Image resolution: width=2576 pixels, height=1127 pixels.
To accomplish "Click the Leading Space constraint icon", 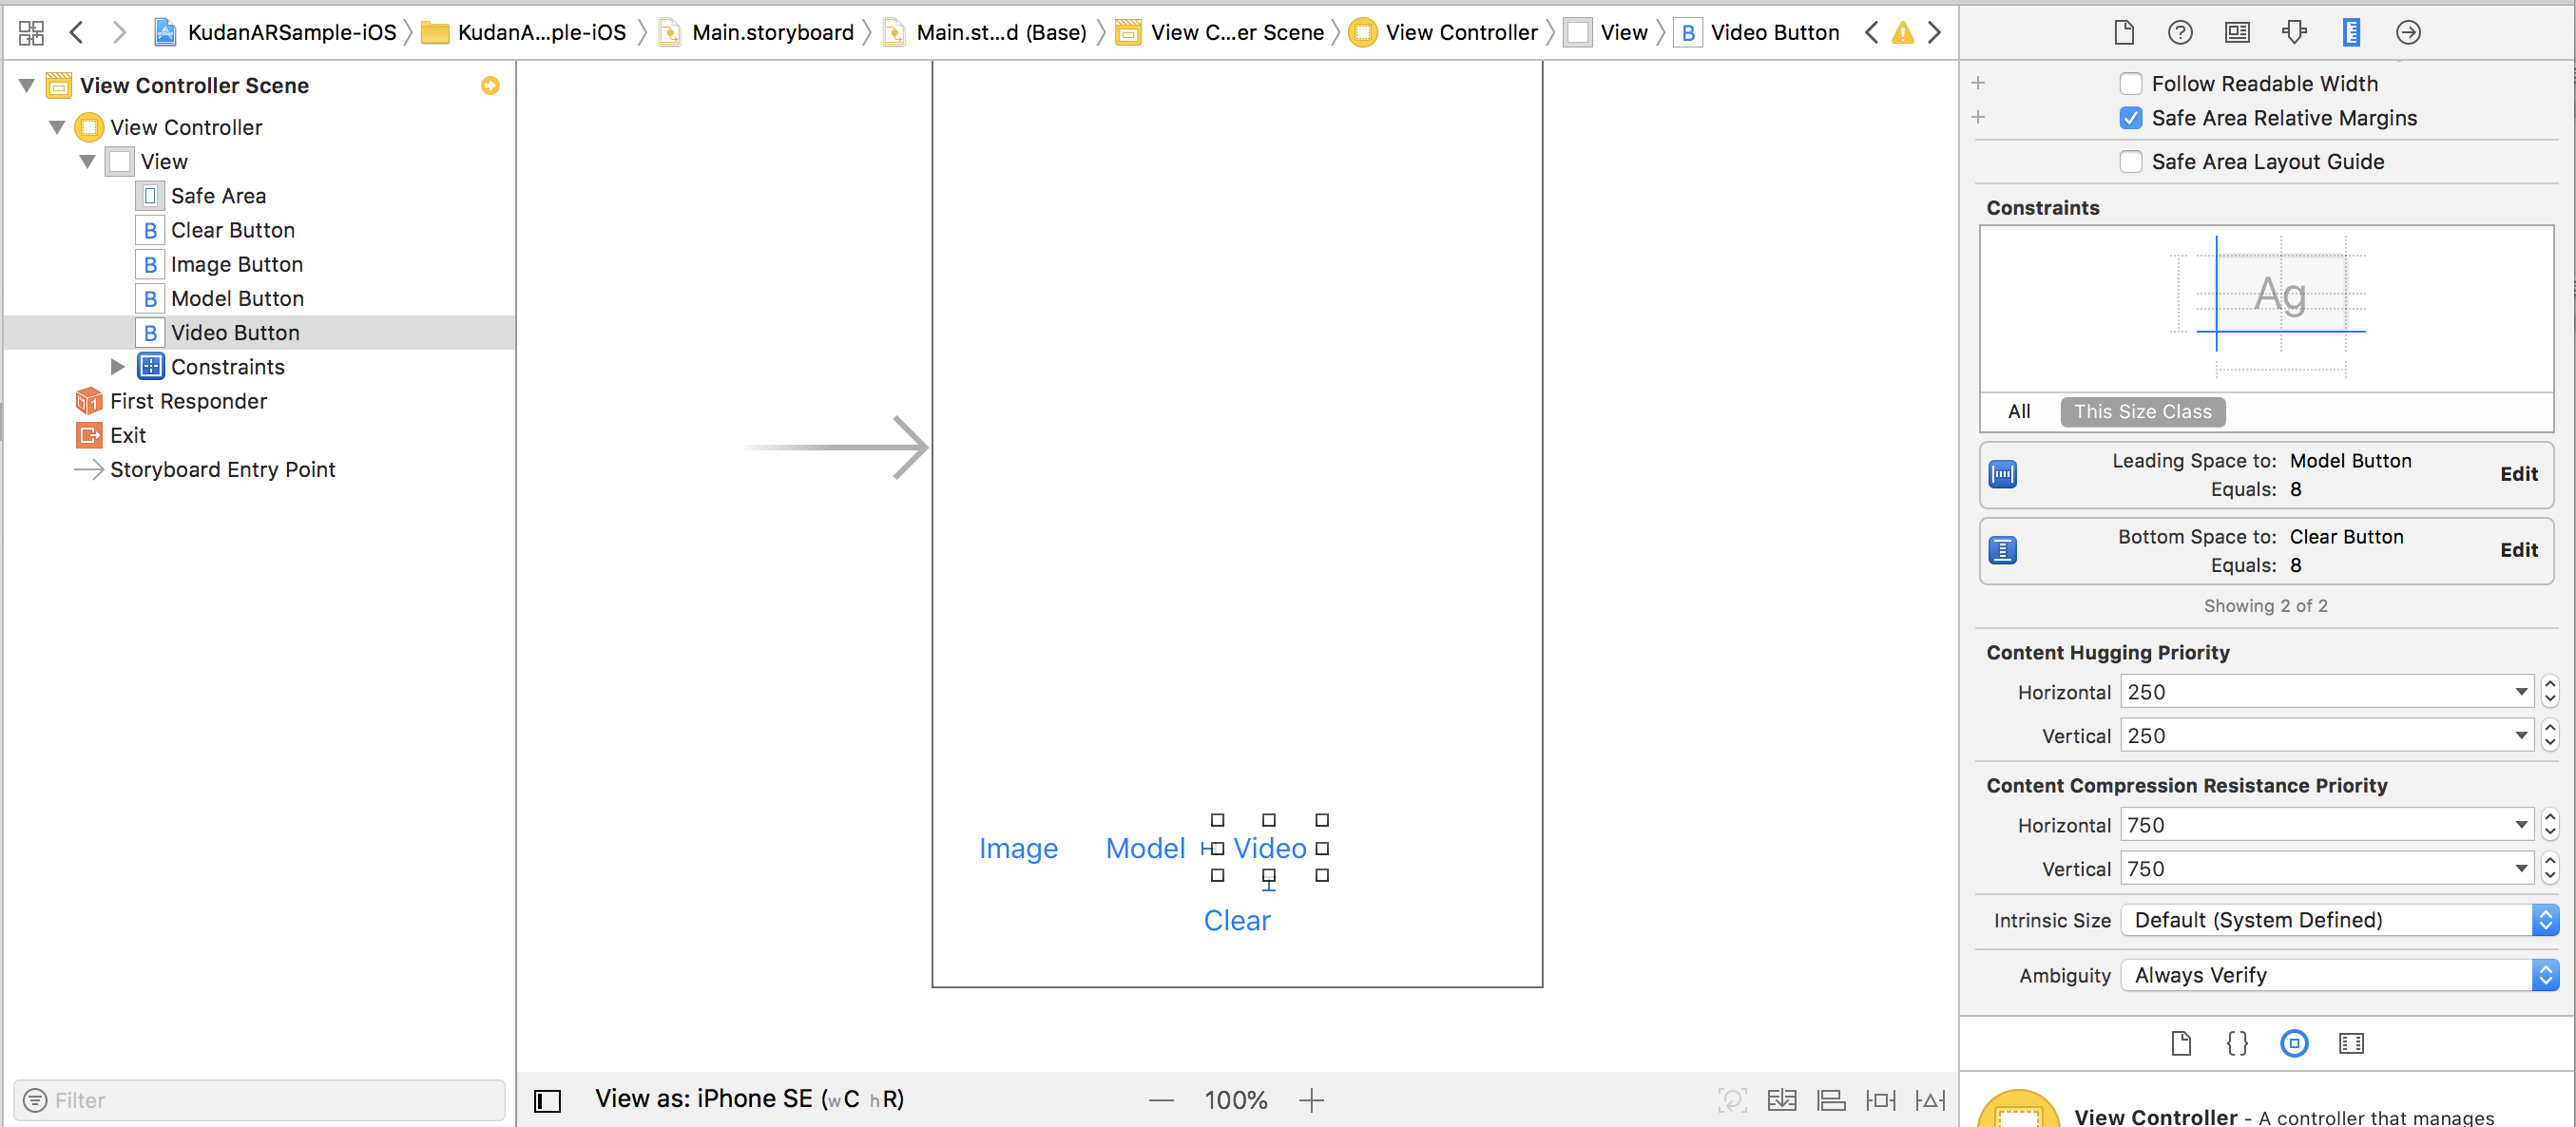I will [x=2002, y=474].
